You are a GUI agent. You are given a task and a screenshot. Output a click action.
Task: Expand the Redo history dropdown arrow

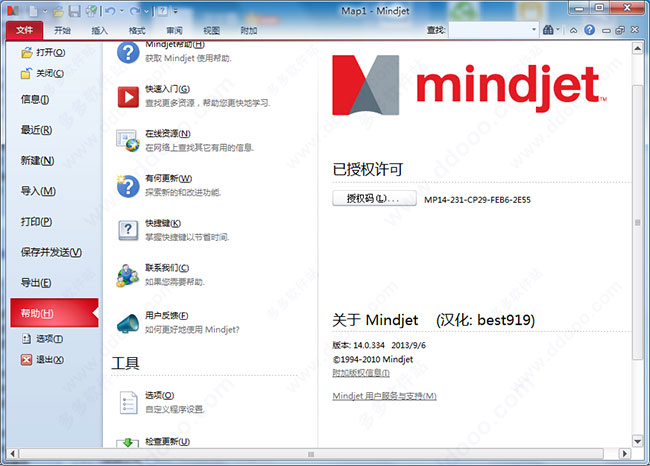[146, 11]
